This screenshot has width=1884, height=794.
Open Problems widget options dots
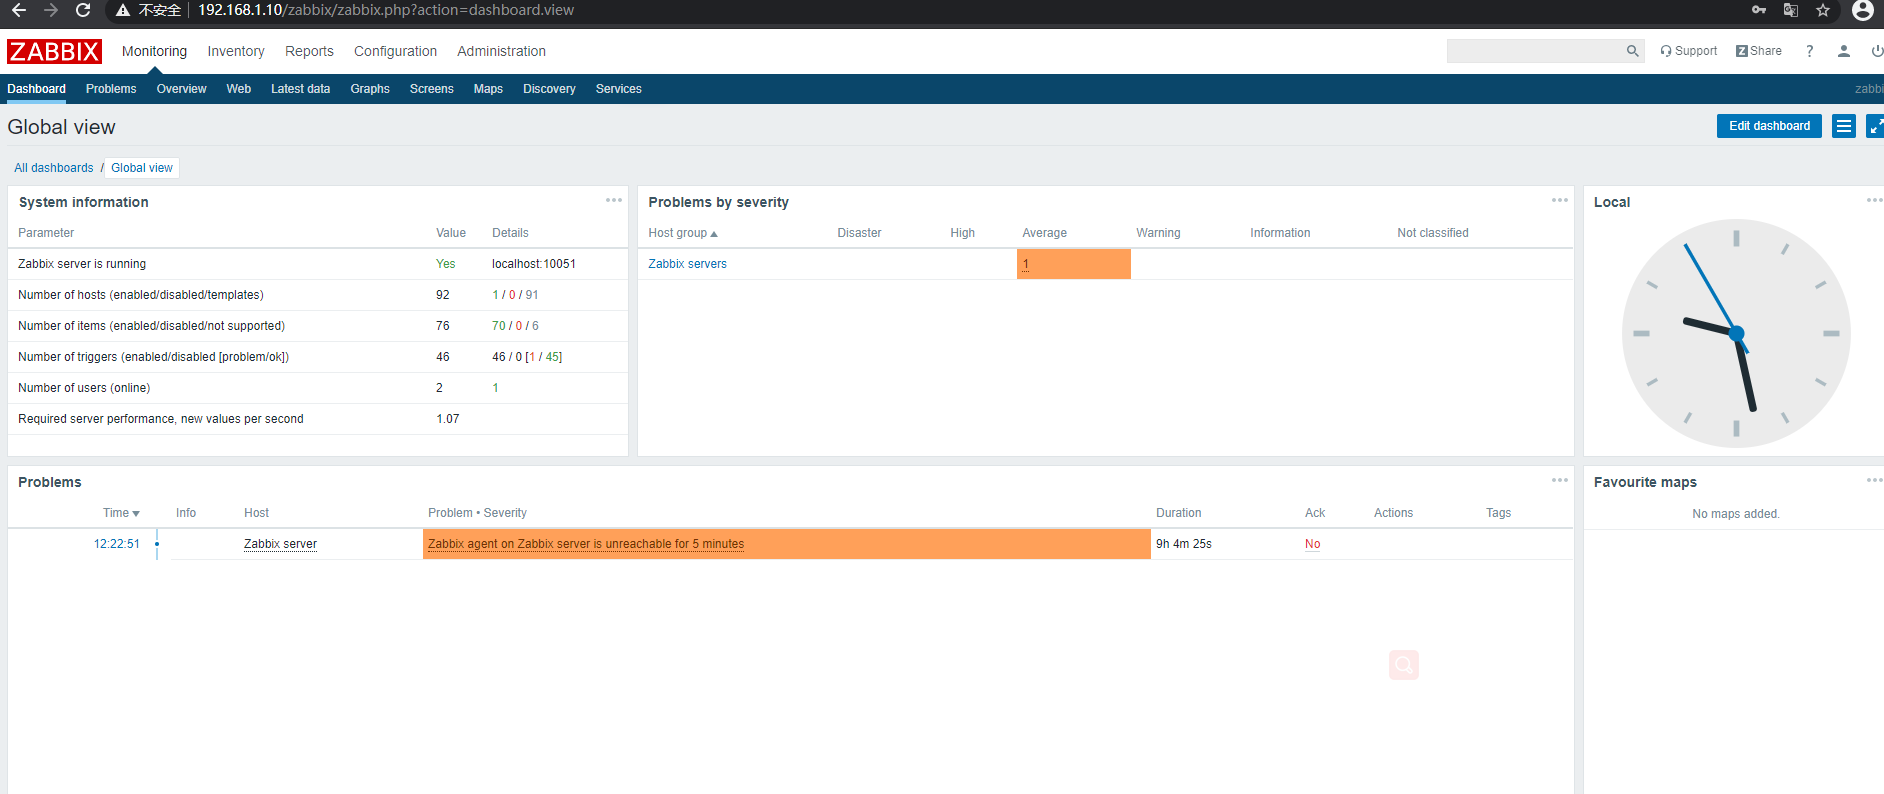(x=1560, y=480)
